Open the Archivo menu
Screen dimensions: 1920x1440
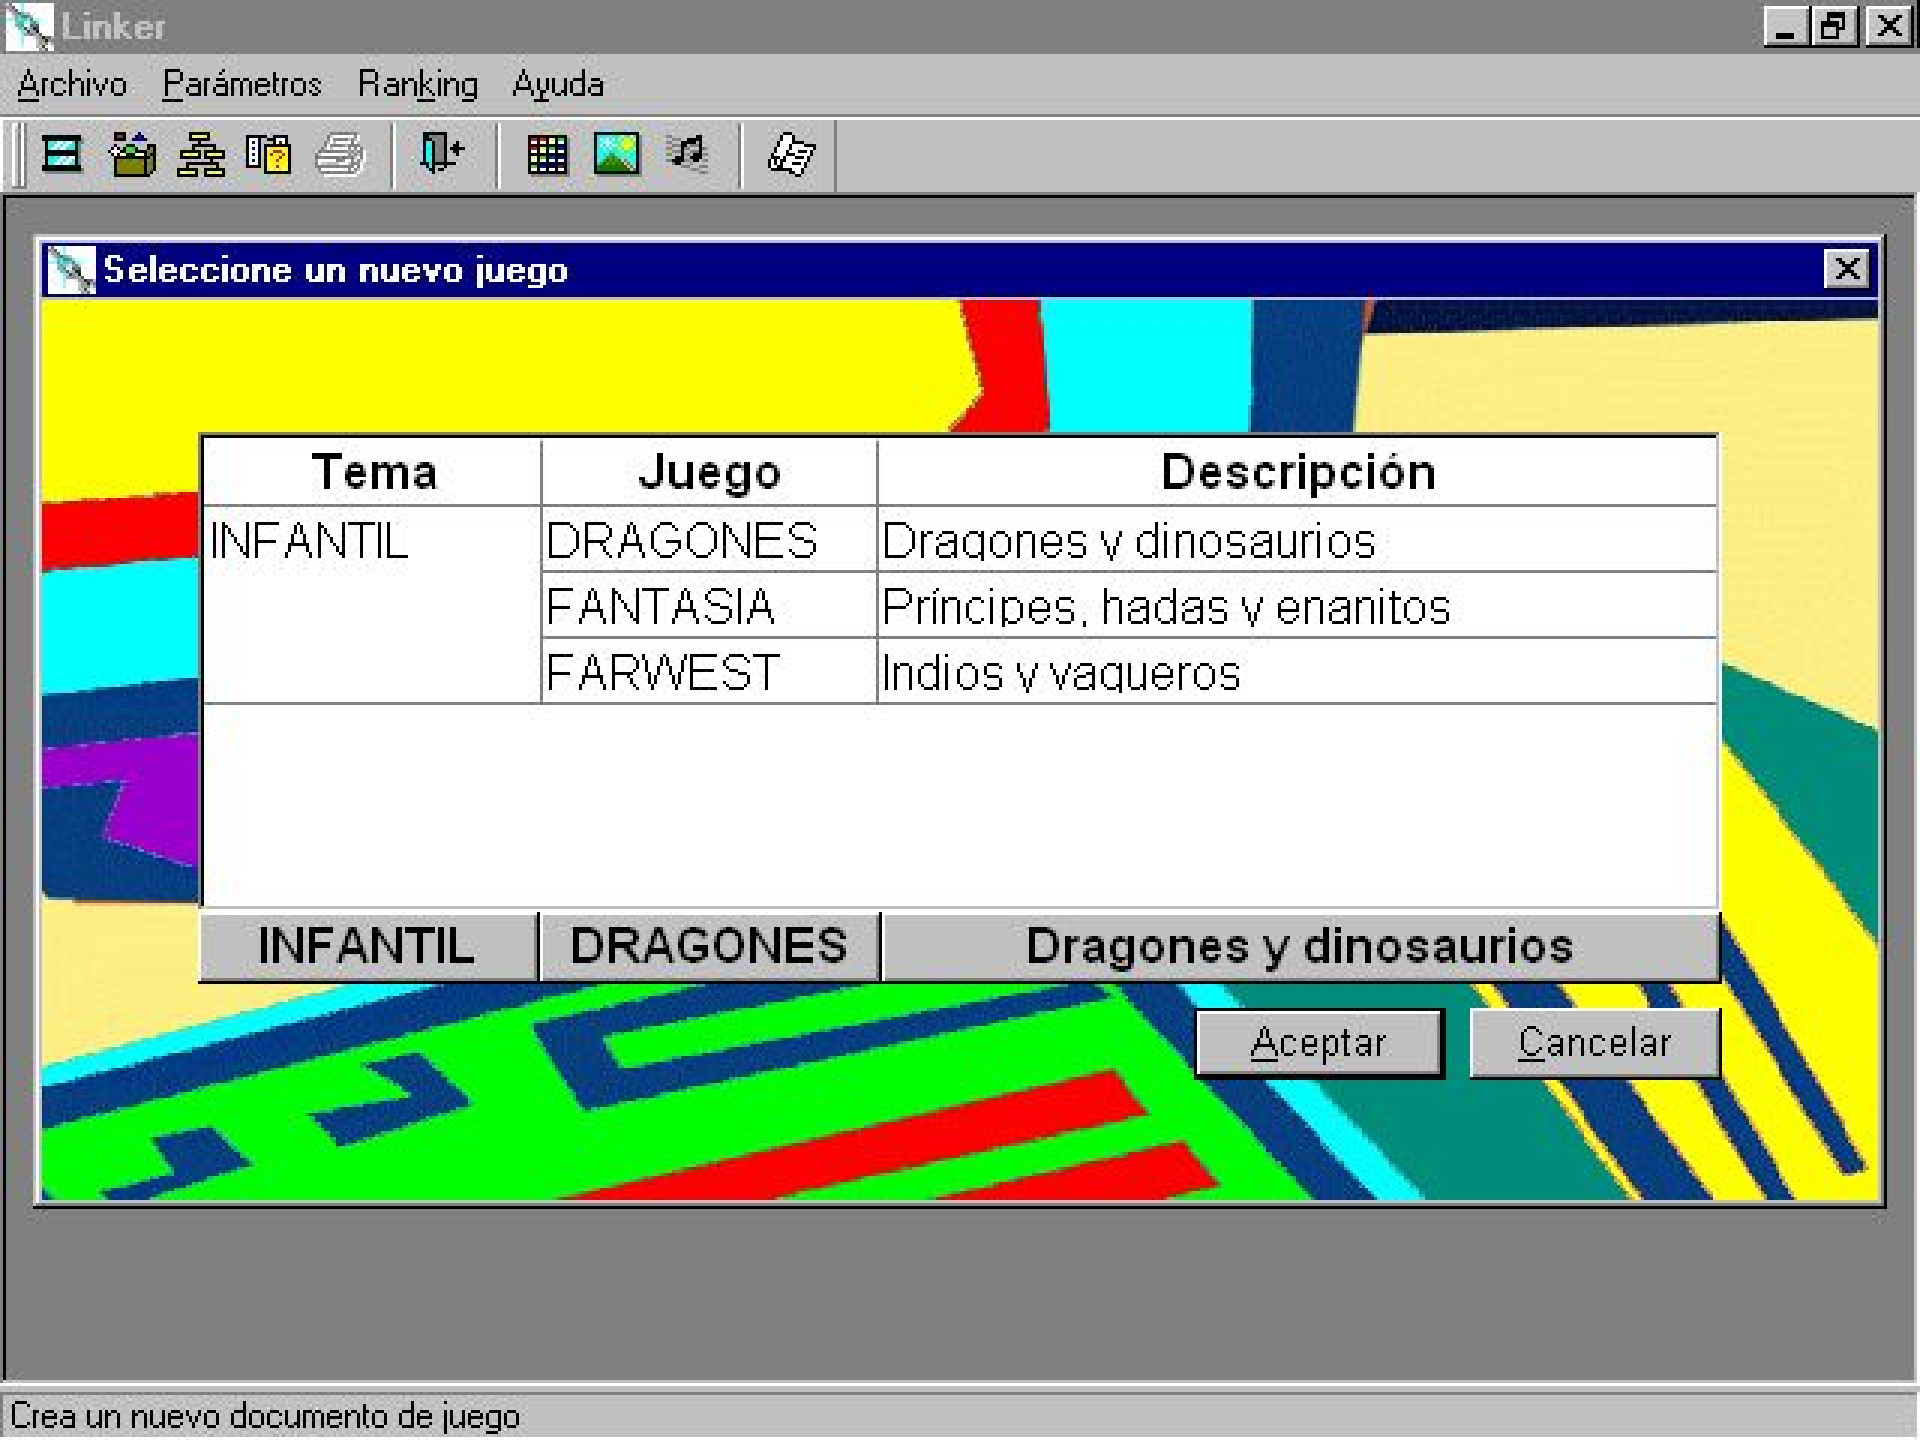click(72, 85)
